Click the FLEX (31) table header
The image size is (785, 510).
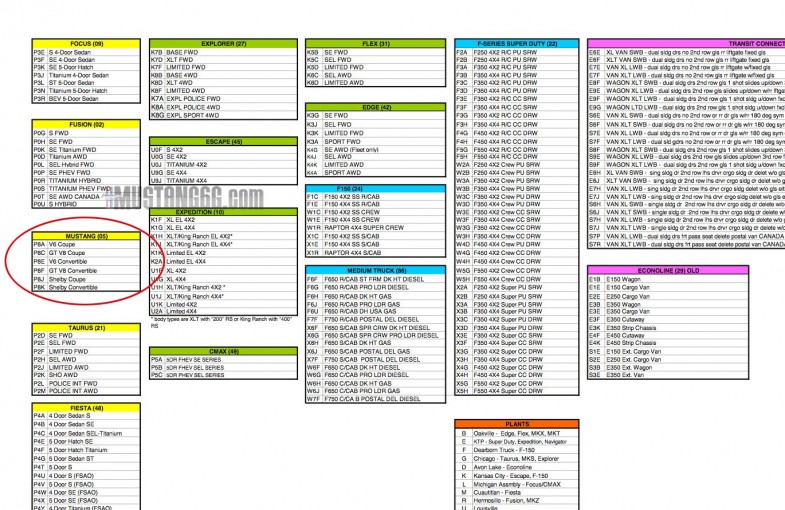pos(375,44)
